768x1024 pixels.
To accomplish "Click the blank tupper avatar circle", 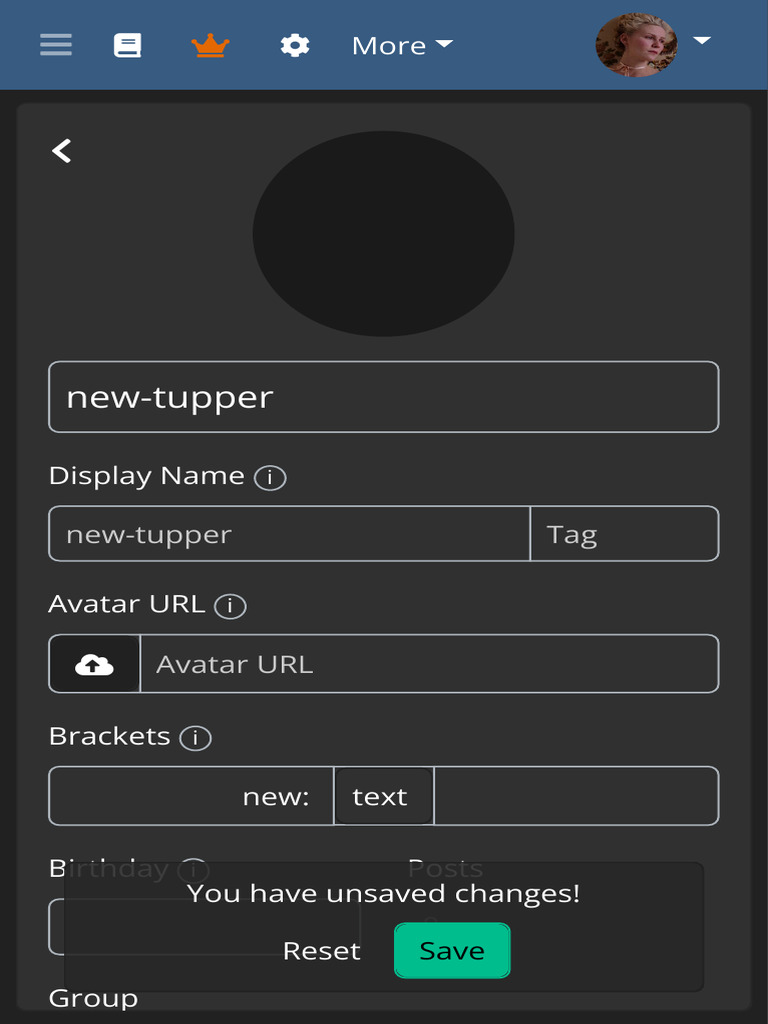I will (x=383, y=233).
